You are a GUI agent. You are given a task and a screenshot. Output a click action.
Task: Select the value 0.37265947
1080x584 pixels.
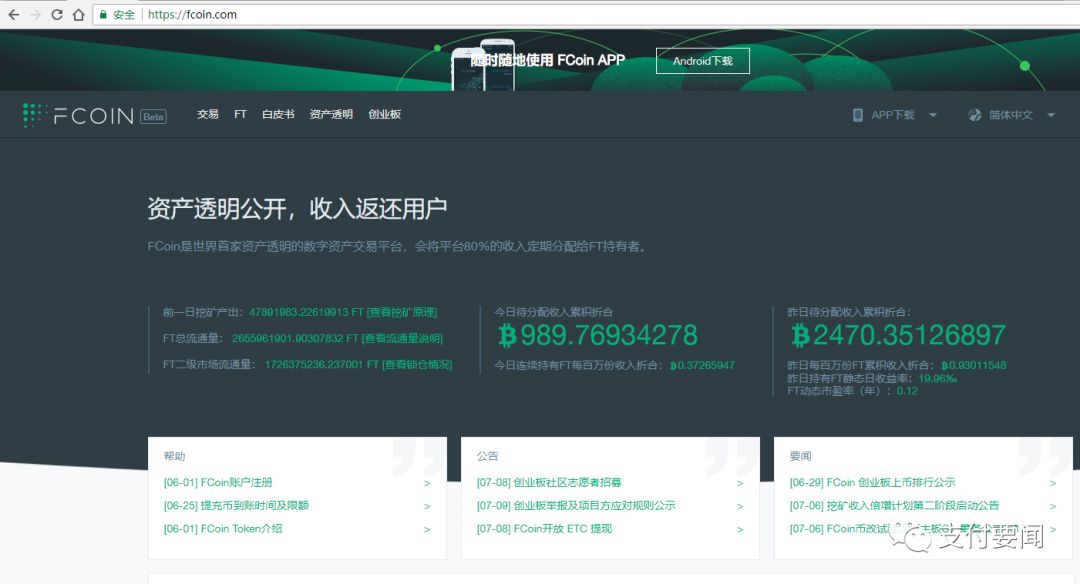[x=706, y=365]
